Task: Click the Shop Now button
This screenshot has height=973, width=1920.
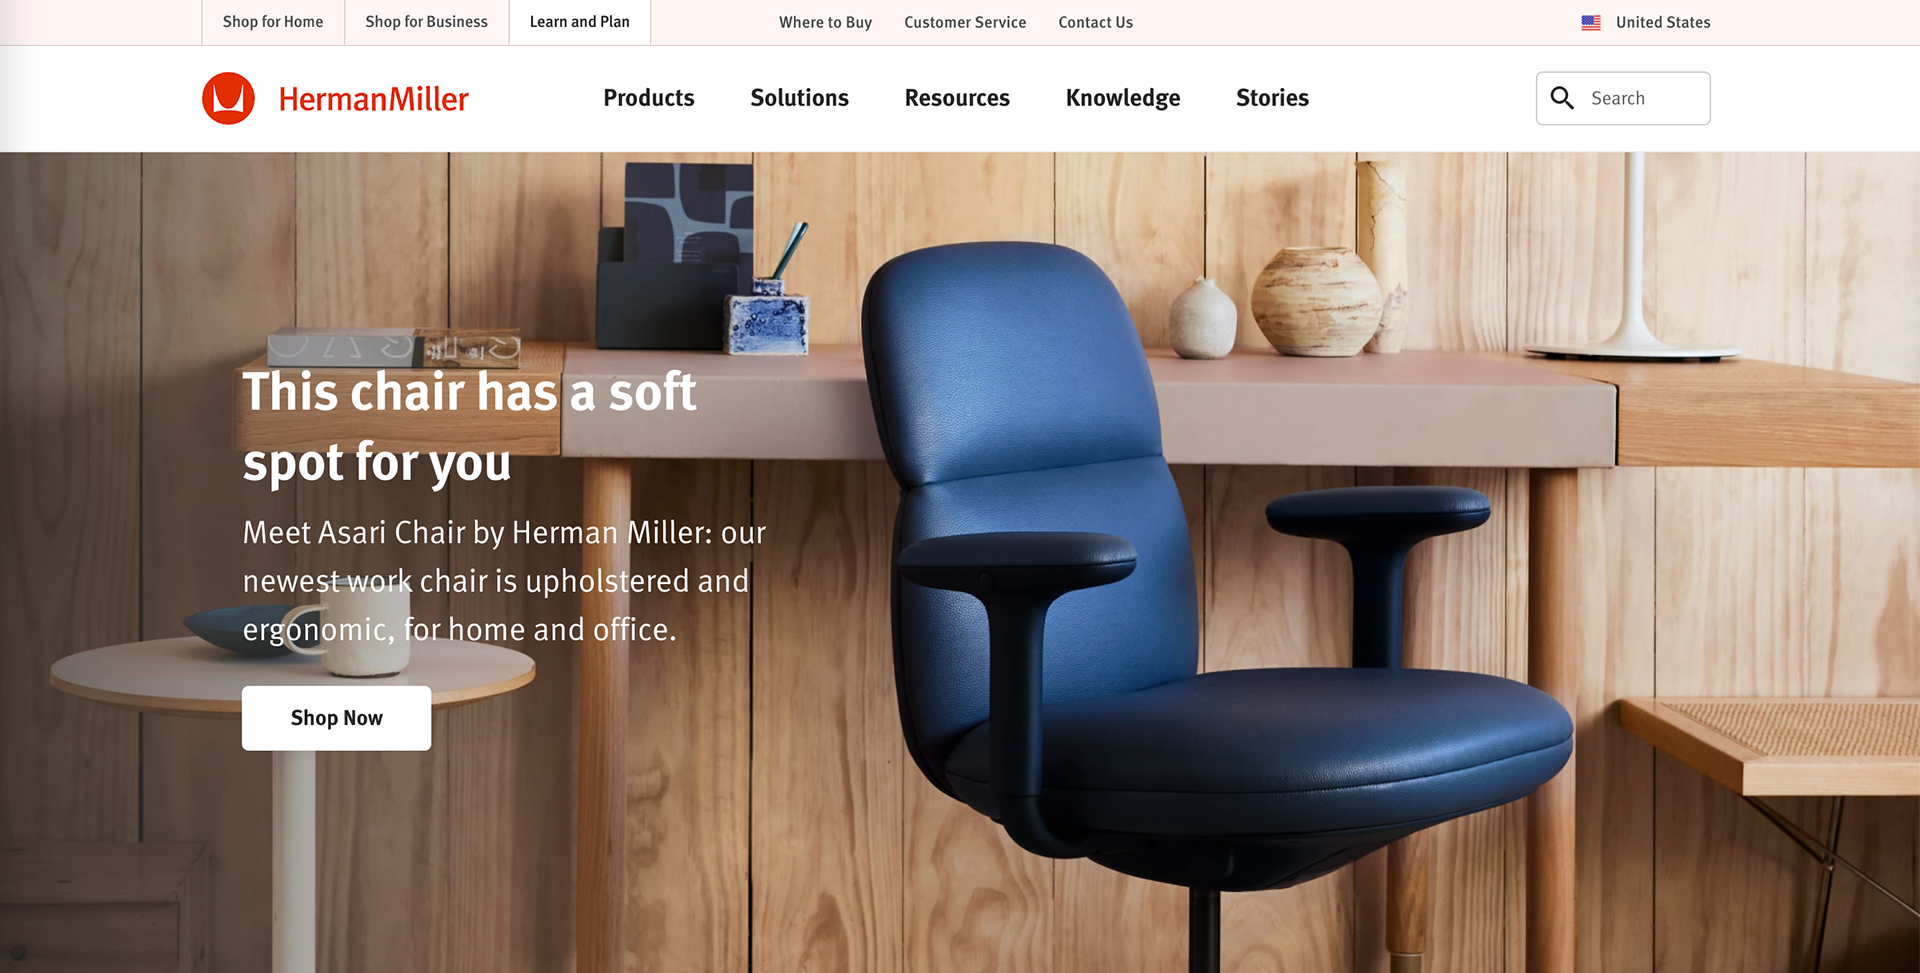Action: (337, 718)
